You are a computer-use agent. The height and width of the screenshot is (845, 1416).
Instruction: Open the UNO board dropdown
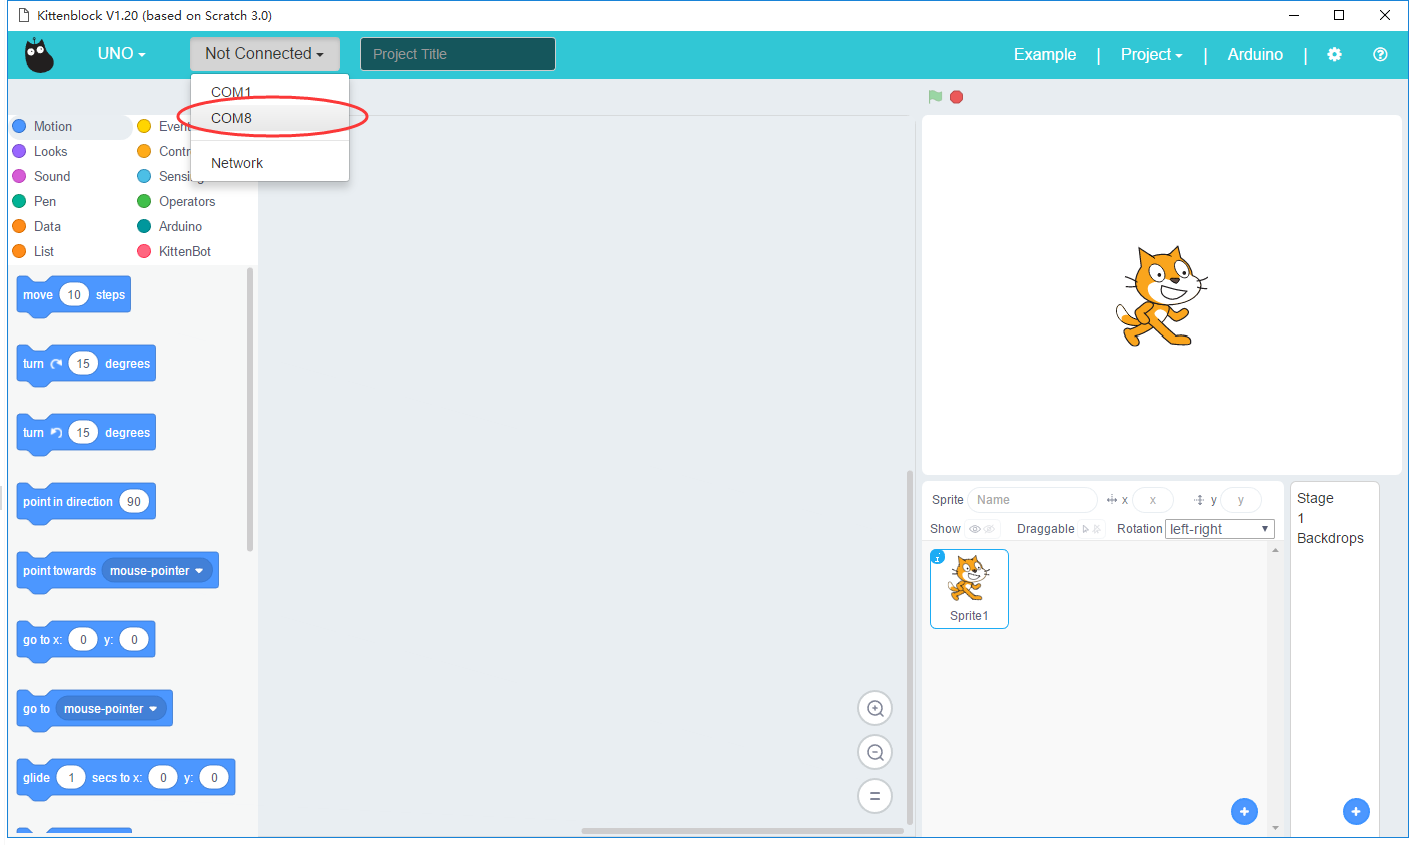click(122, 54)
